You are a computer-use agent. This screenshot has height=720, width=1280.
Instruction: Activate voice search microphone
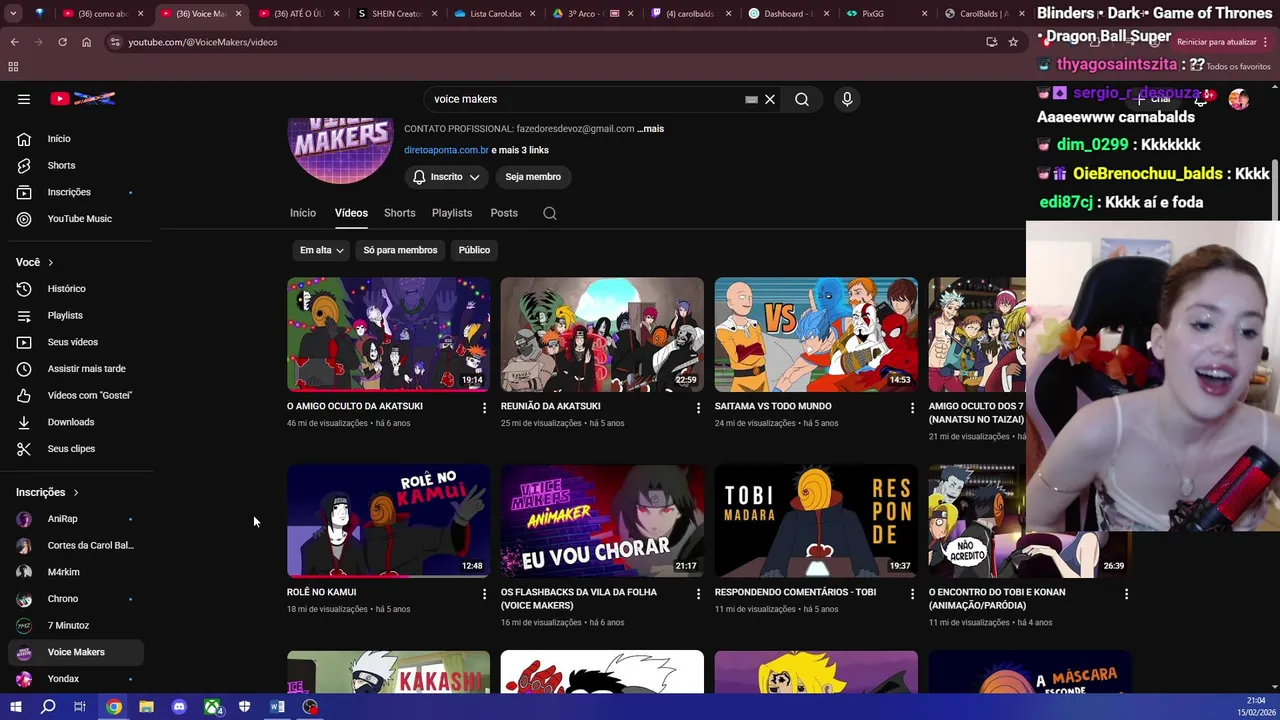pos(847,99)
